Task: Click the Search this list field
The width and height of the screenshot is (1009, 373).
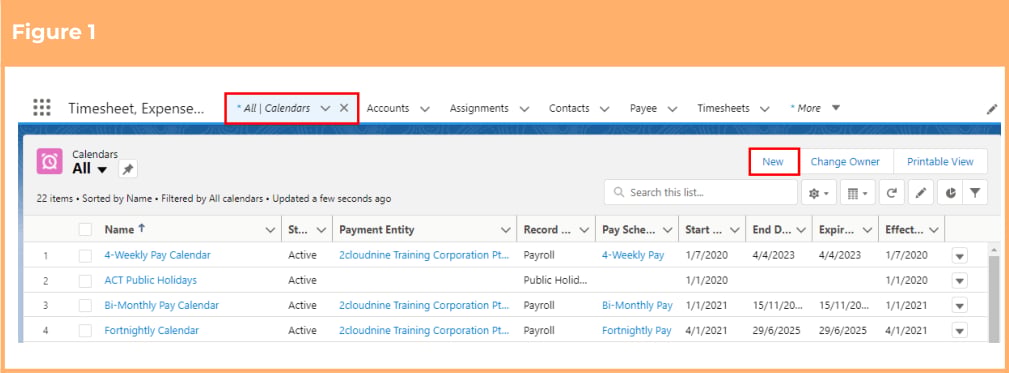Action: (x=701, y=192)
